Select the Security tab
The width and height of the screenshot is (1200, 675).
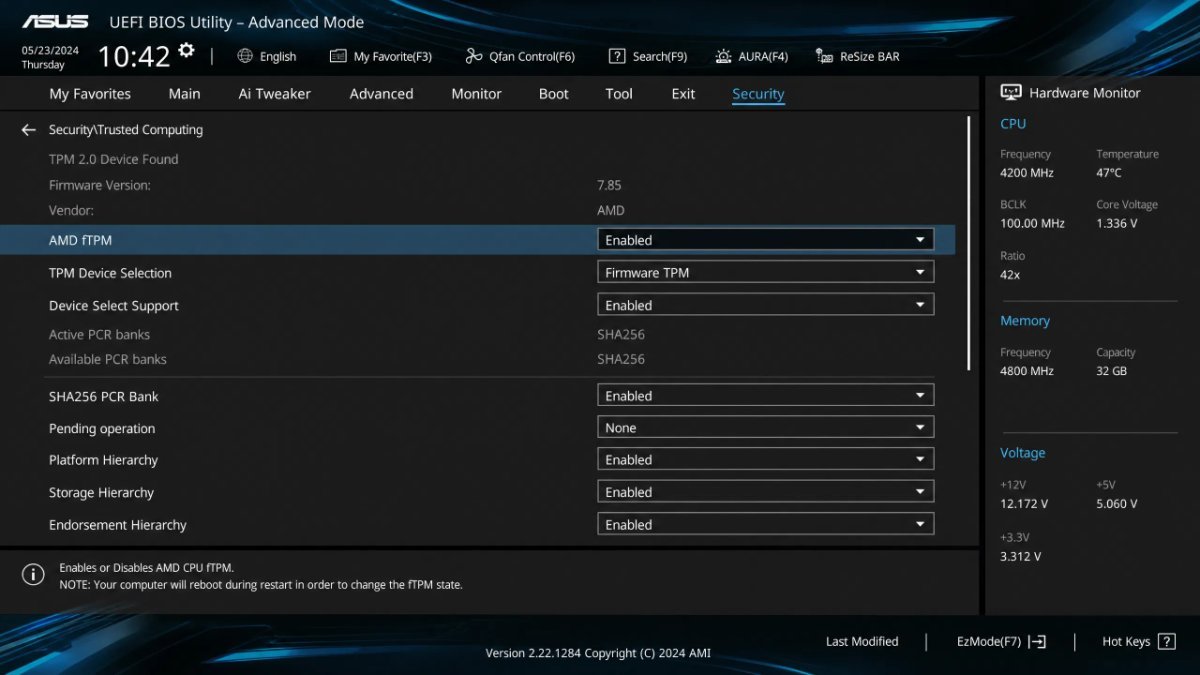758,94
